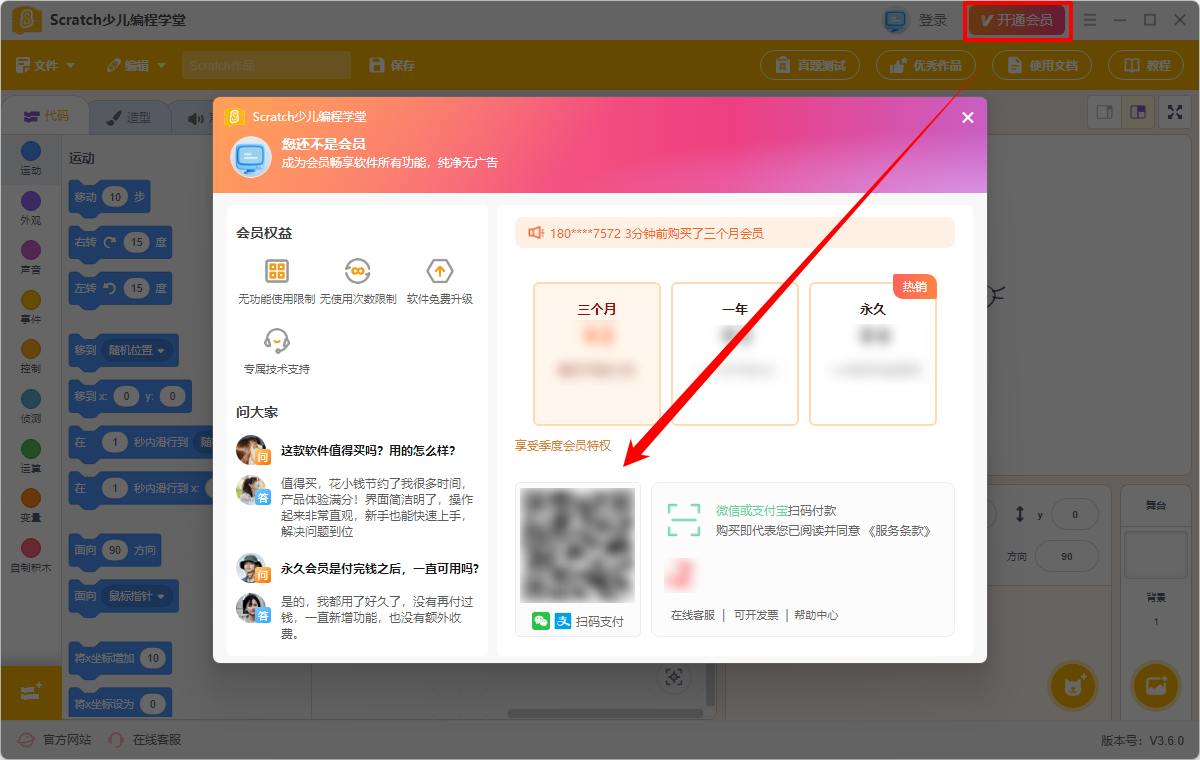Click the 移动 10 步 block
Image resolution: width=1200 pixels, height=760 pixels.
(109, 198)
